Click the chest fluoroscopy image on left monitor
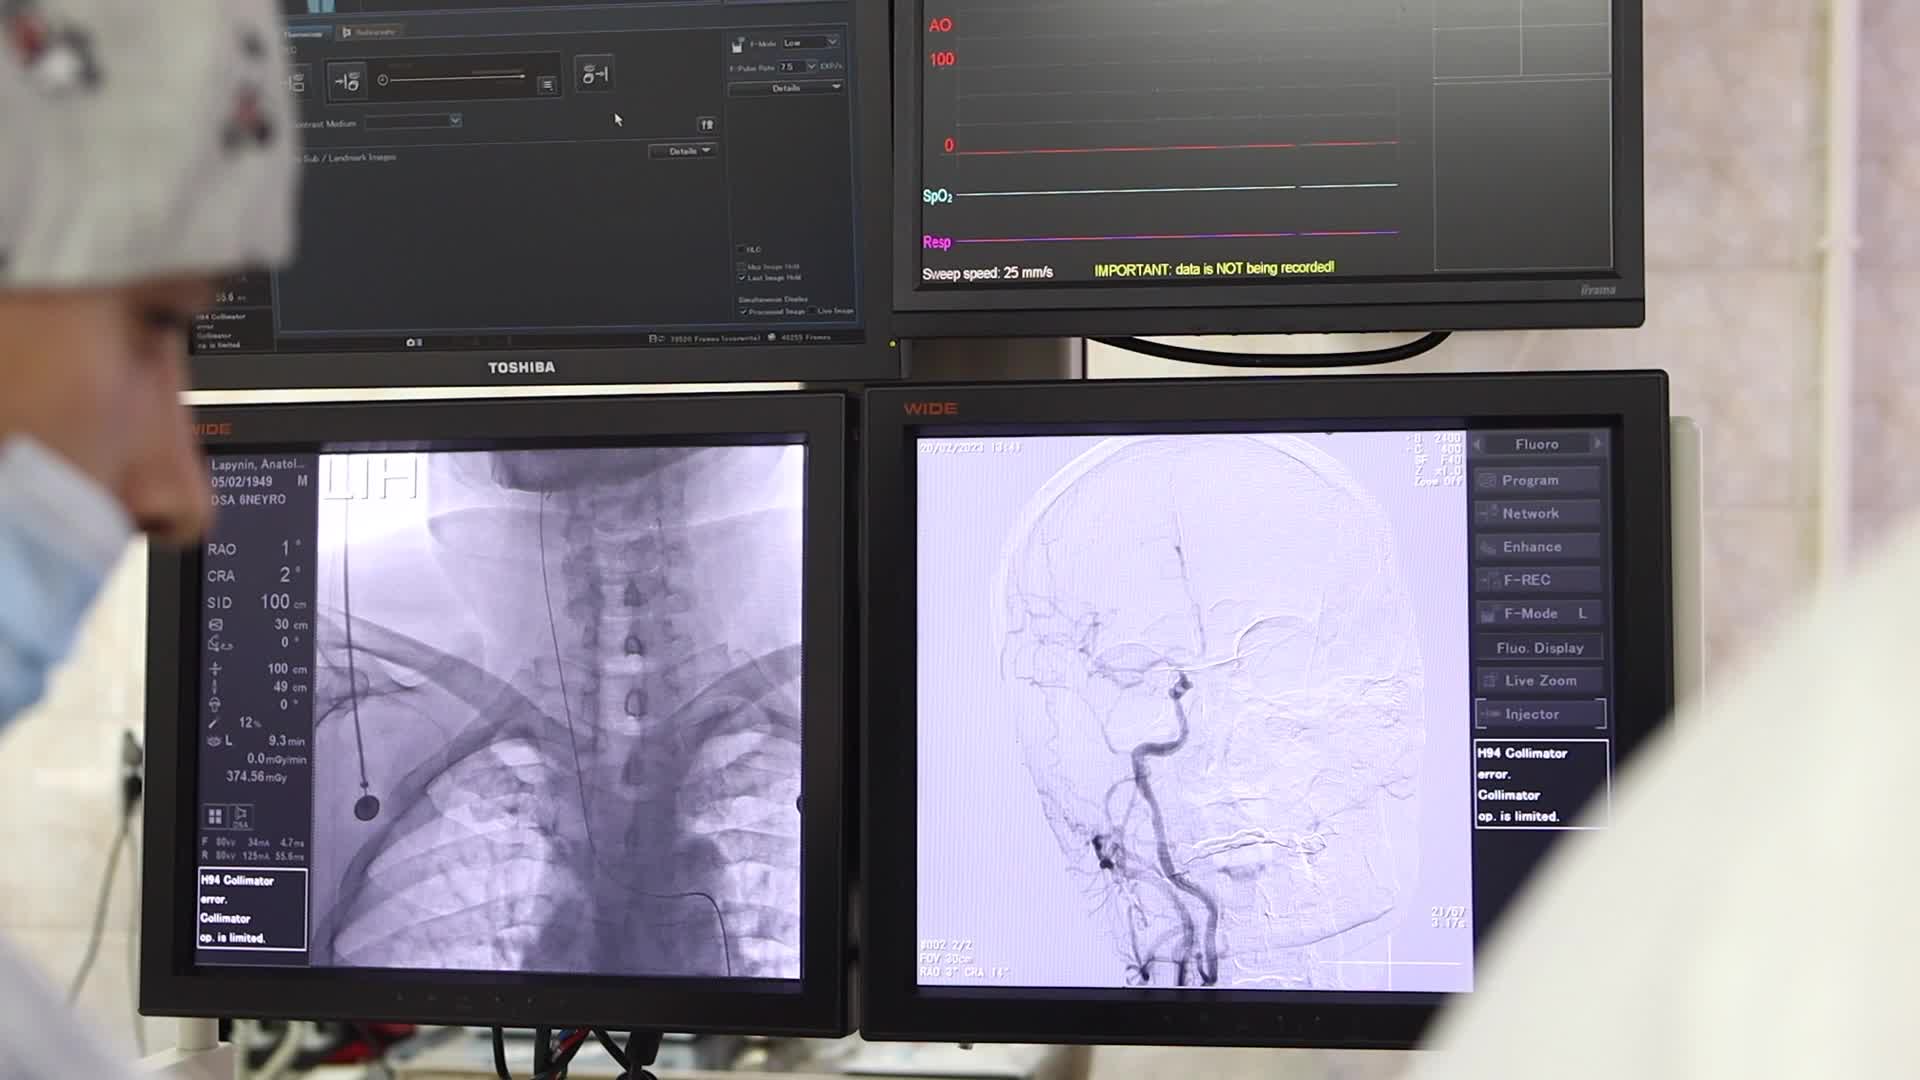This screenshot has width=1920, height=1080. (x=560, y=711)
